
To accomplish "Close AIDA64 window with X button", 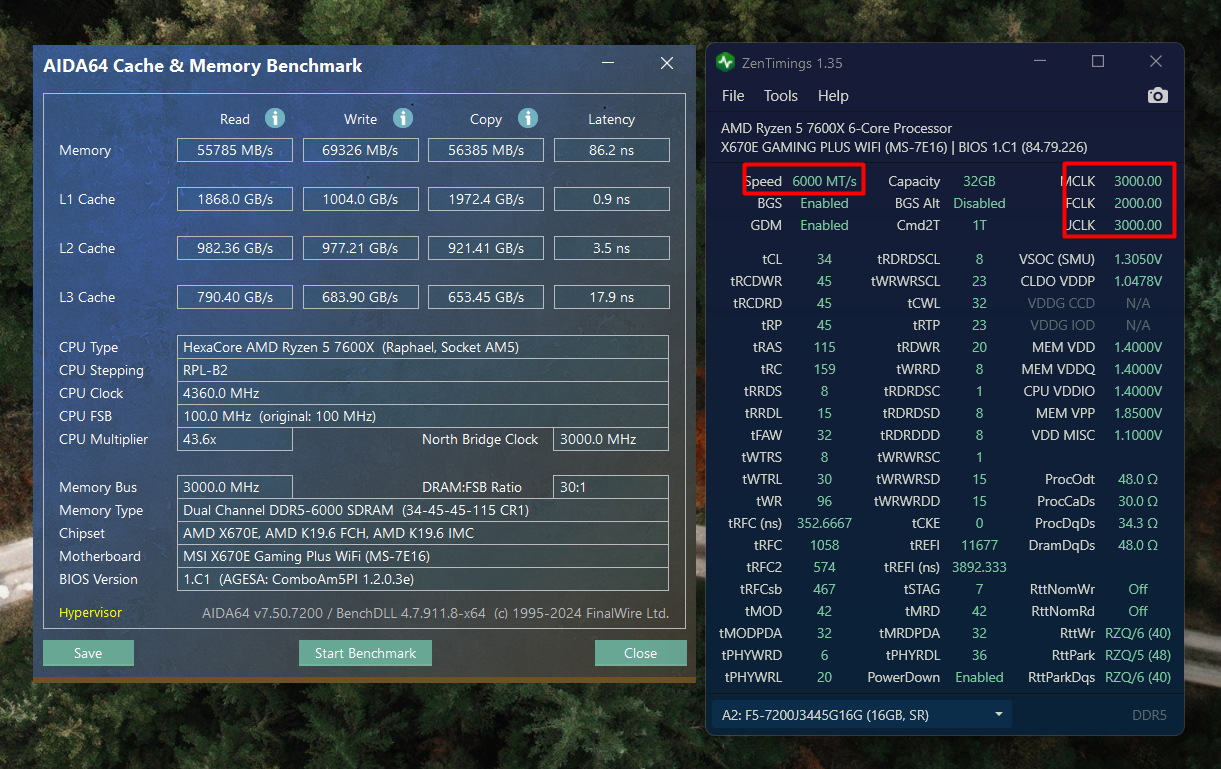I will (x=667, y=64).
